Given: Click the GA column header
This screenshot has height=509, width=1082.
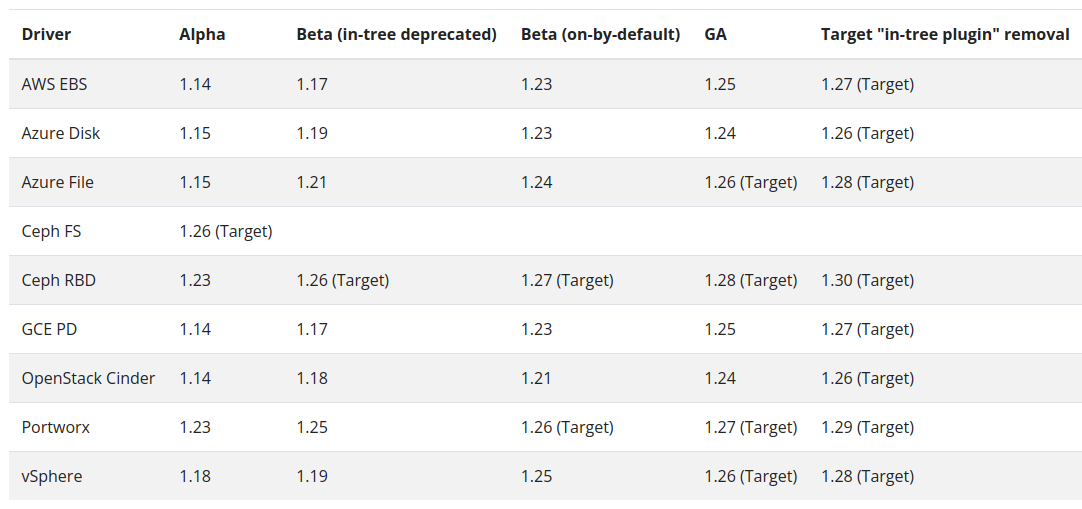Looking at the screenshot, I should [715, 34].
